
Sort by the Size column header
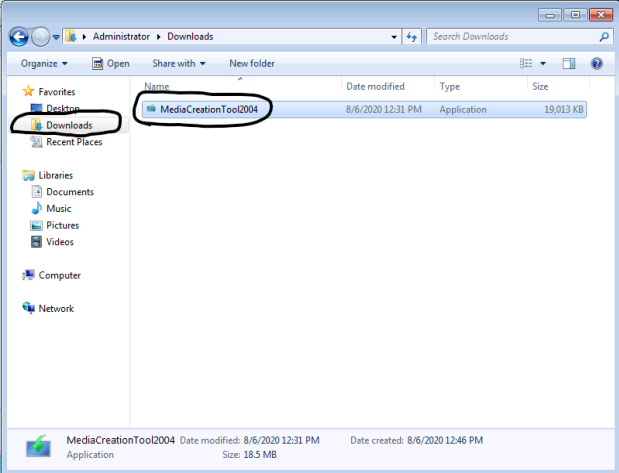[540, 86]
